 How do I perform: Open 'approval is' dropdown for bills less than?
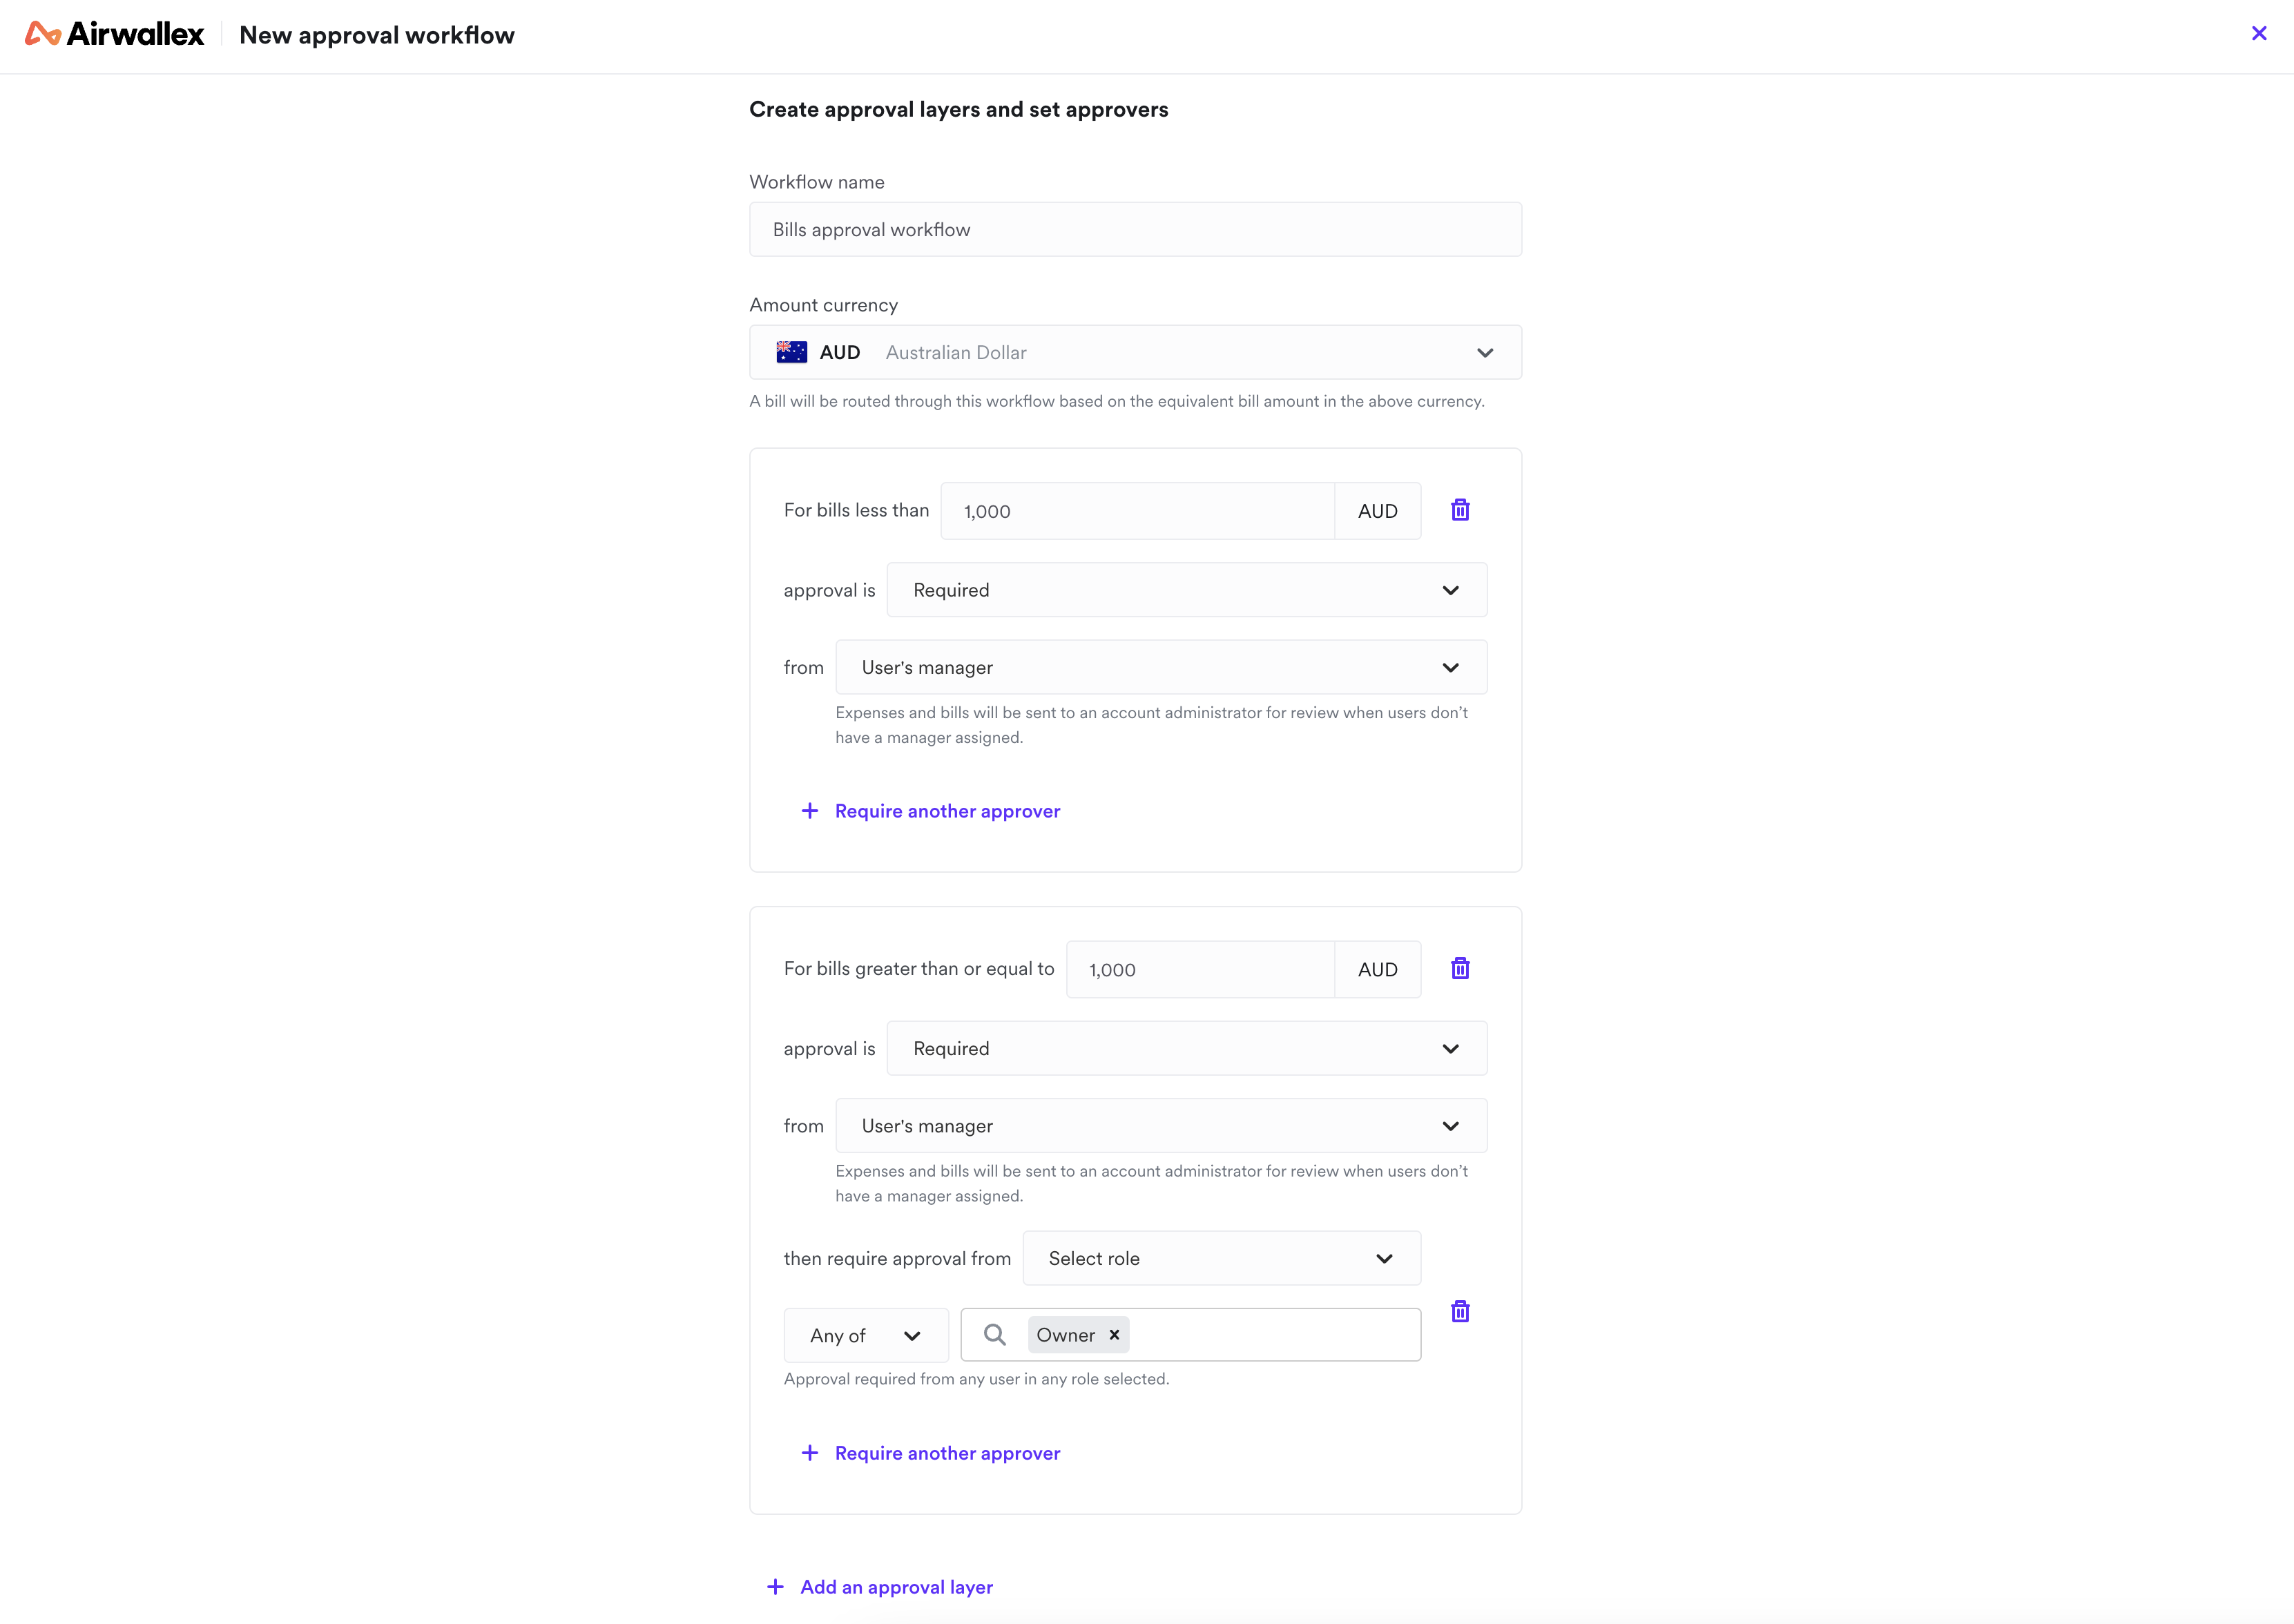(x=1186, y=590)
